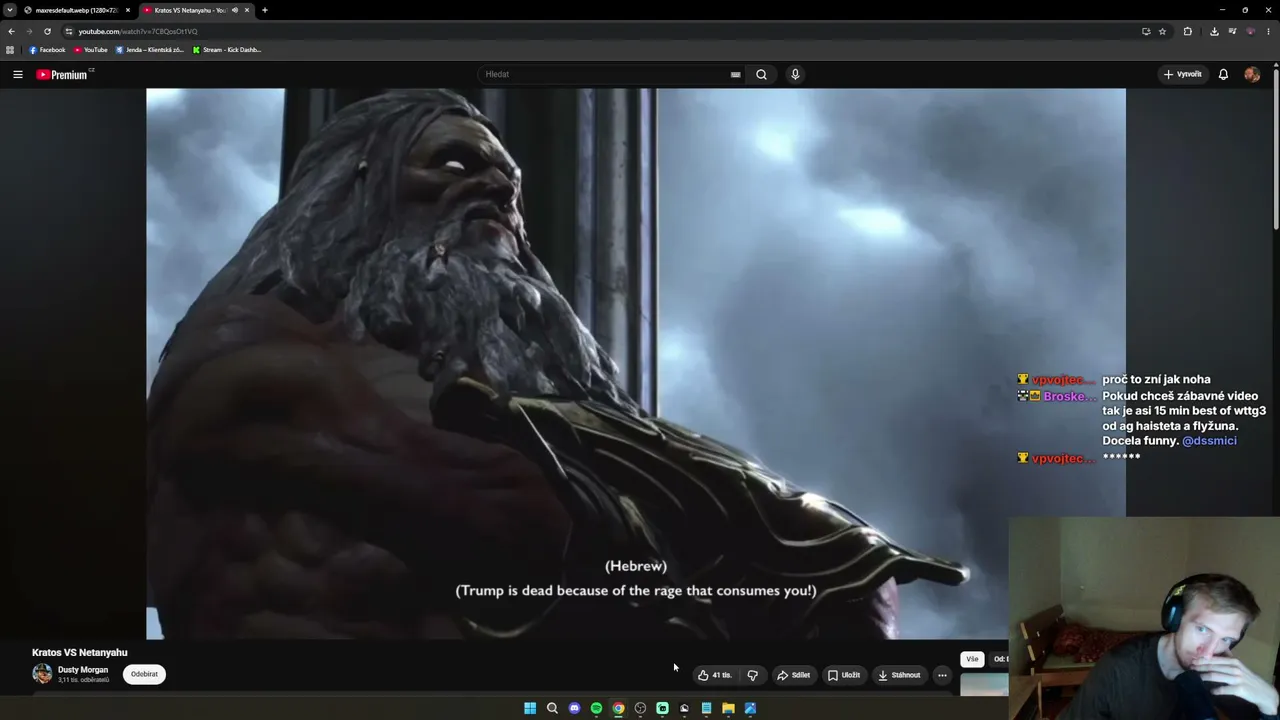This screenshot has height=720, width=1280.
Task: Go back to the previous page in Chrome
Action: click(11, 31)
